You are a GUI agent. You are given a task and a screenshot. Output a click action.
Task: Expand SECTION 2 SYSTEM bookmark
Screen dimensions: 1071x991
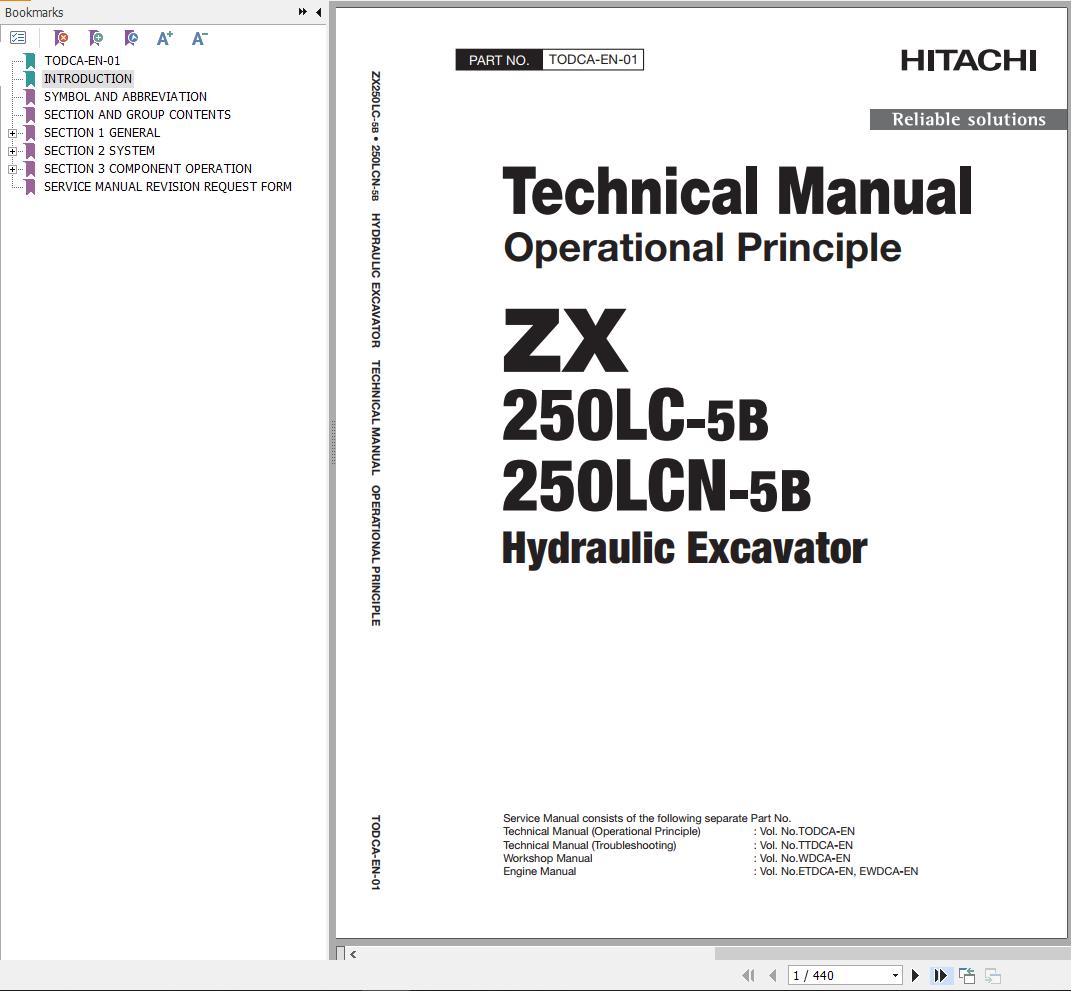12,151
